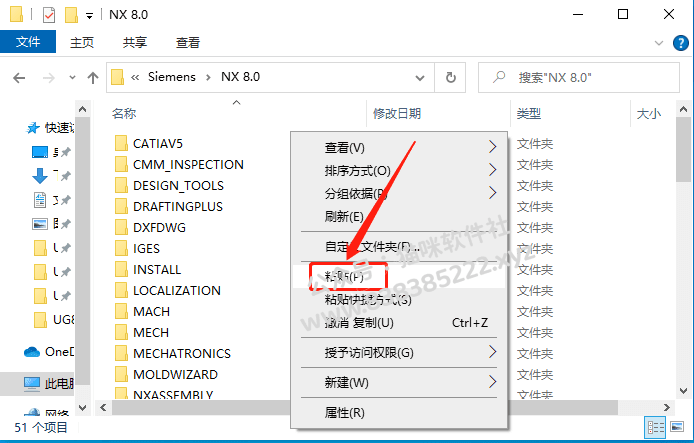Image resolution: width=694 pixels, height=443 pixels.
Task: Expand the ribbon with the chevron
Action: pos(659,43)
